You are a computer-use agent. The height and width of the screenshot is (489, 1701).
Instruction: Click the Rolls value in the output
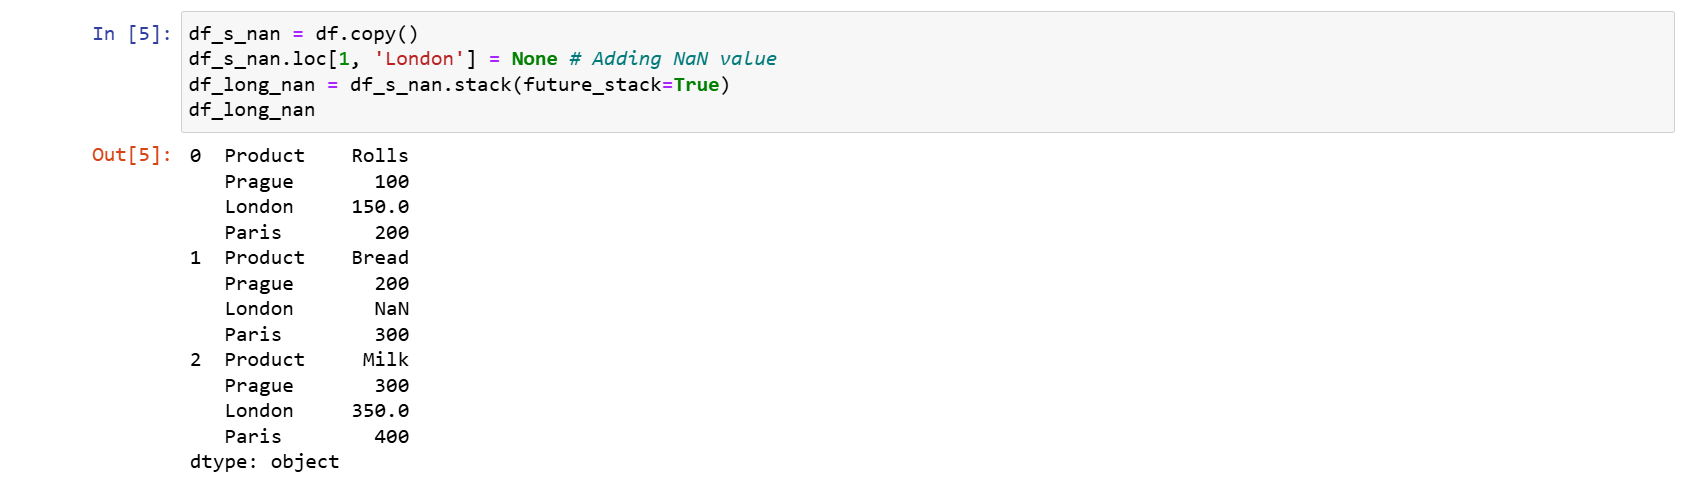pyautogui.click(x=380, y=156)
